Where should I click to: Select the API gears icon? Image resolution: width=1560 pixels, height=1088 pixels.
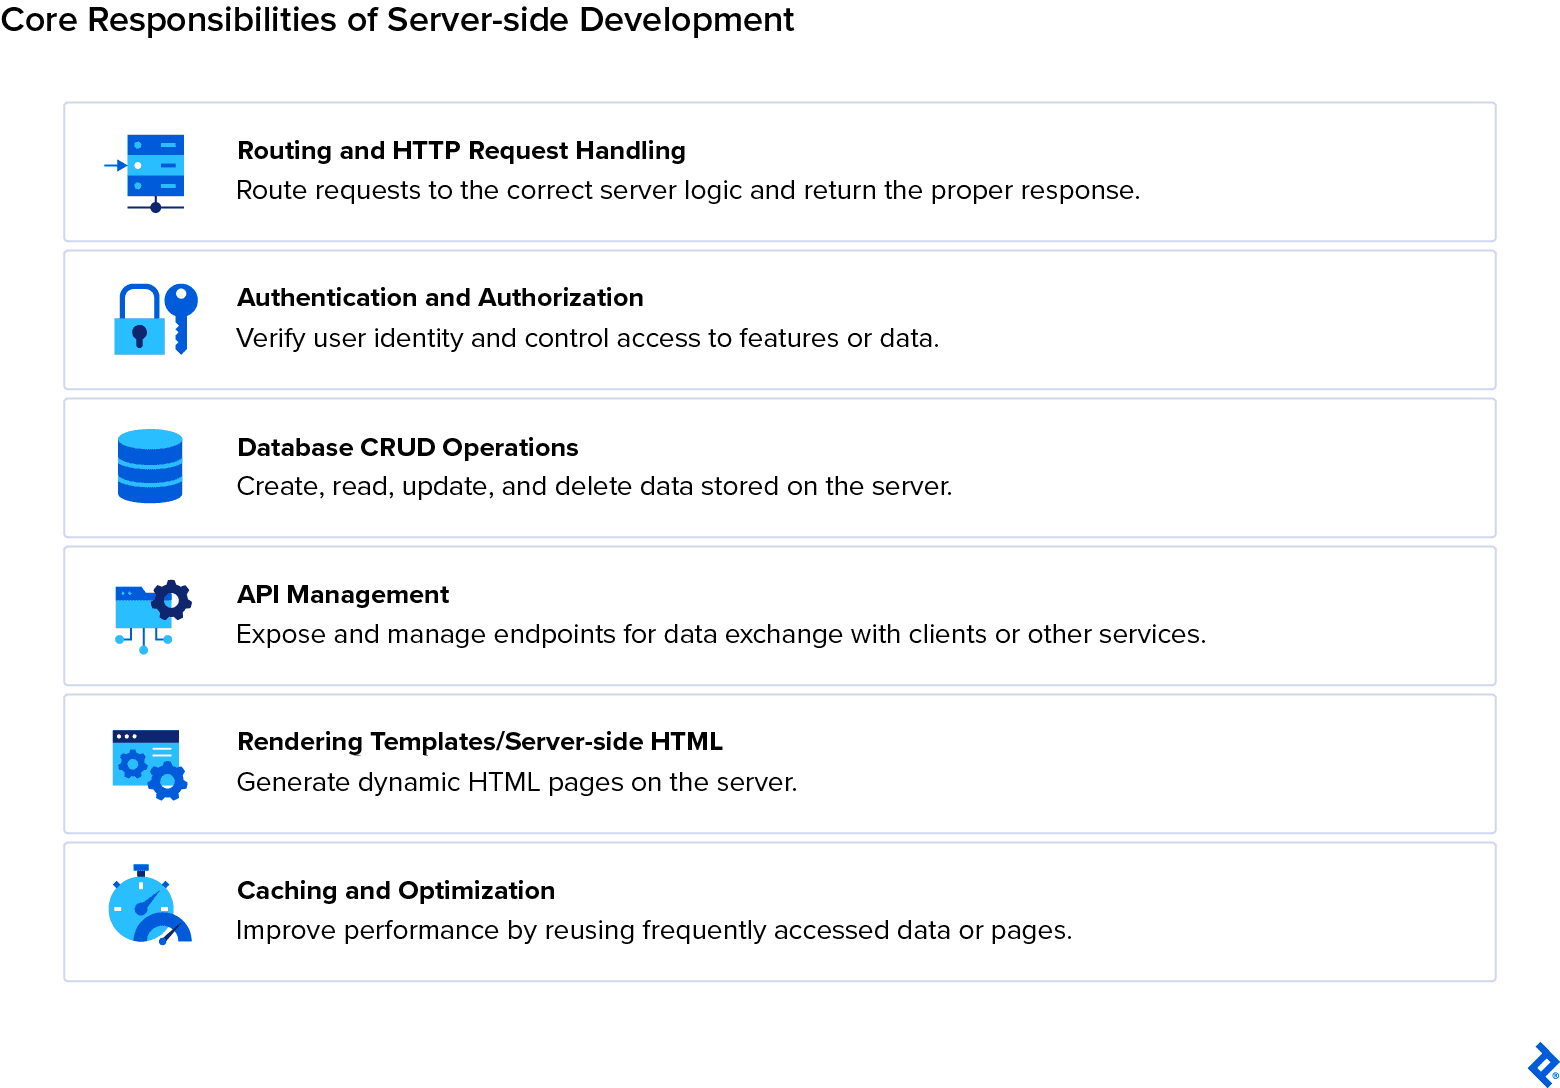click(x=150, y=614)
